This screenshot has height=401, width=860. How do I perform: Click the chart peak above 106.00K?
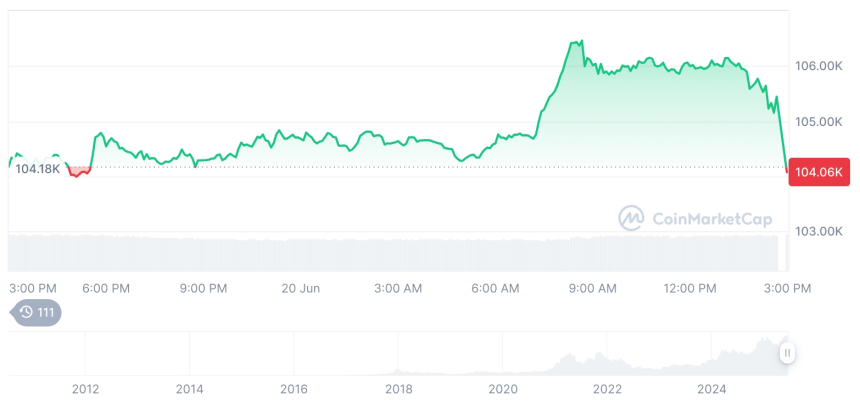coord(576,42)
